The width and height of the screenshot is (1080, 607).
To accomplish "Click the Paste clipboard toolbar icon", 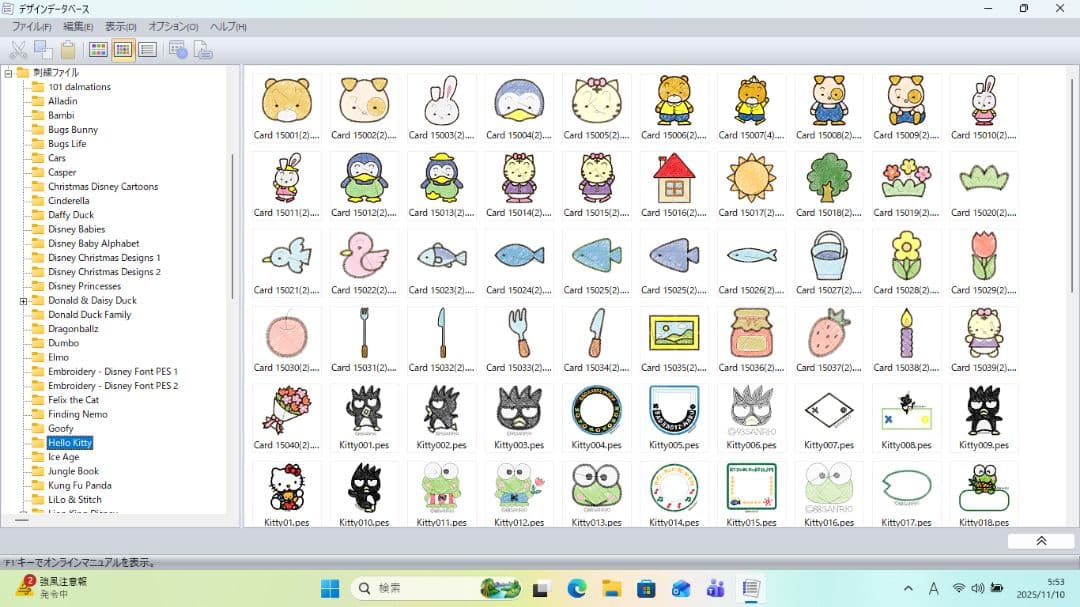I will (68, 50).
